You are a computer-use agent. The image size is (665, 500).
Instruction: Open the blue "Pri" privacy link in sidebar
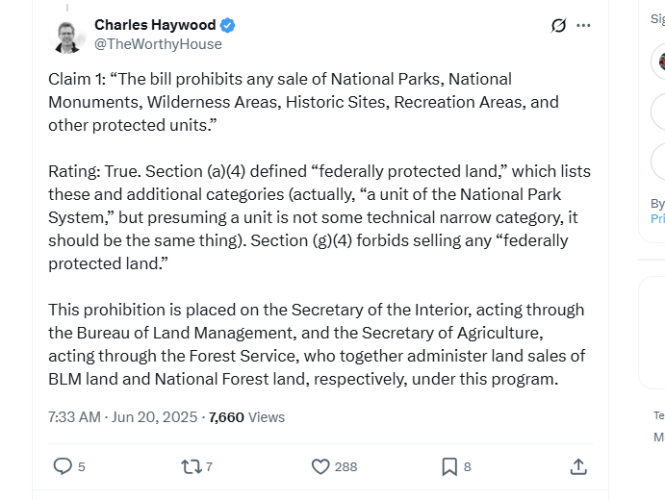(x=657, y=218)
